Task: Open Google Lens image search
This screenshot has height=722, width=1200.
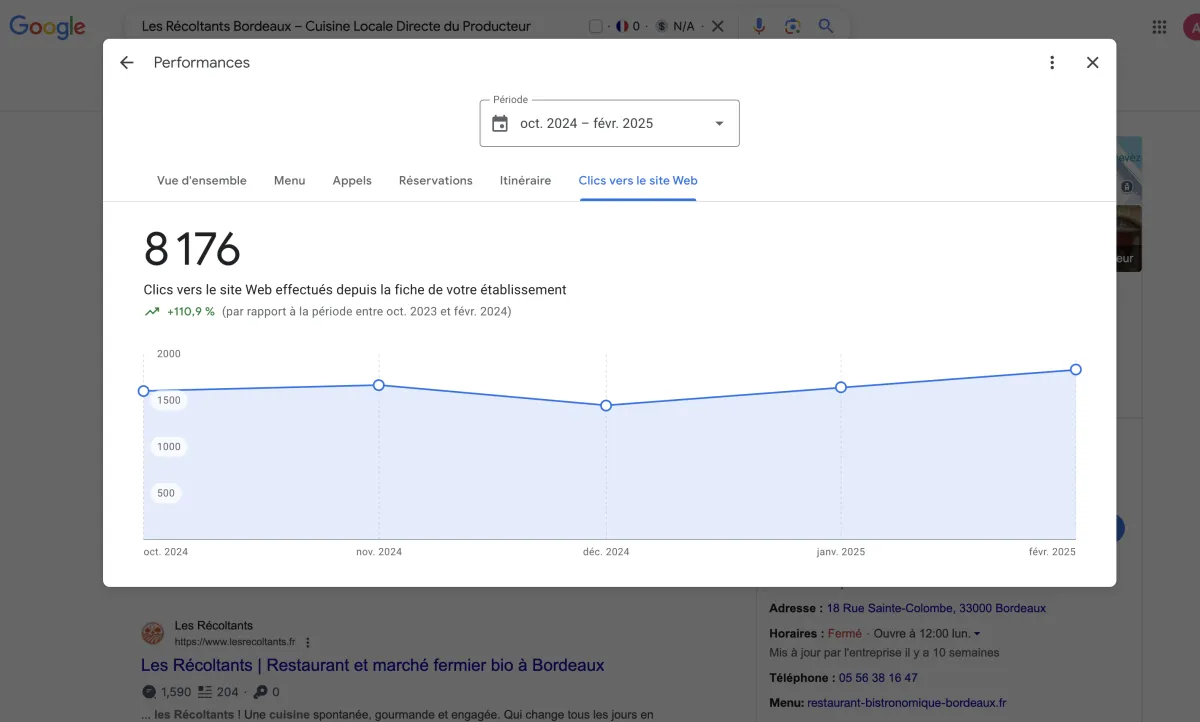Action: click(793, 26)
